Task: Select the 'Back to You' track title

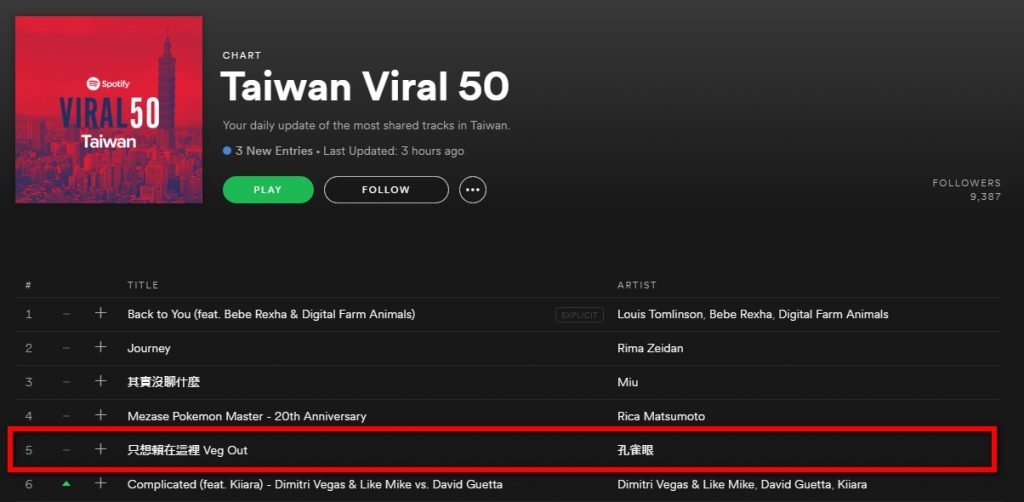Action: click(x=271, y=314)
